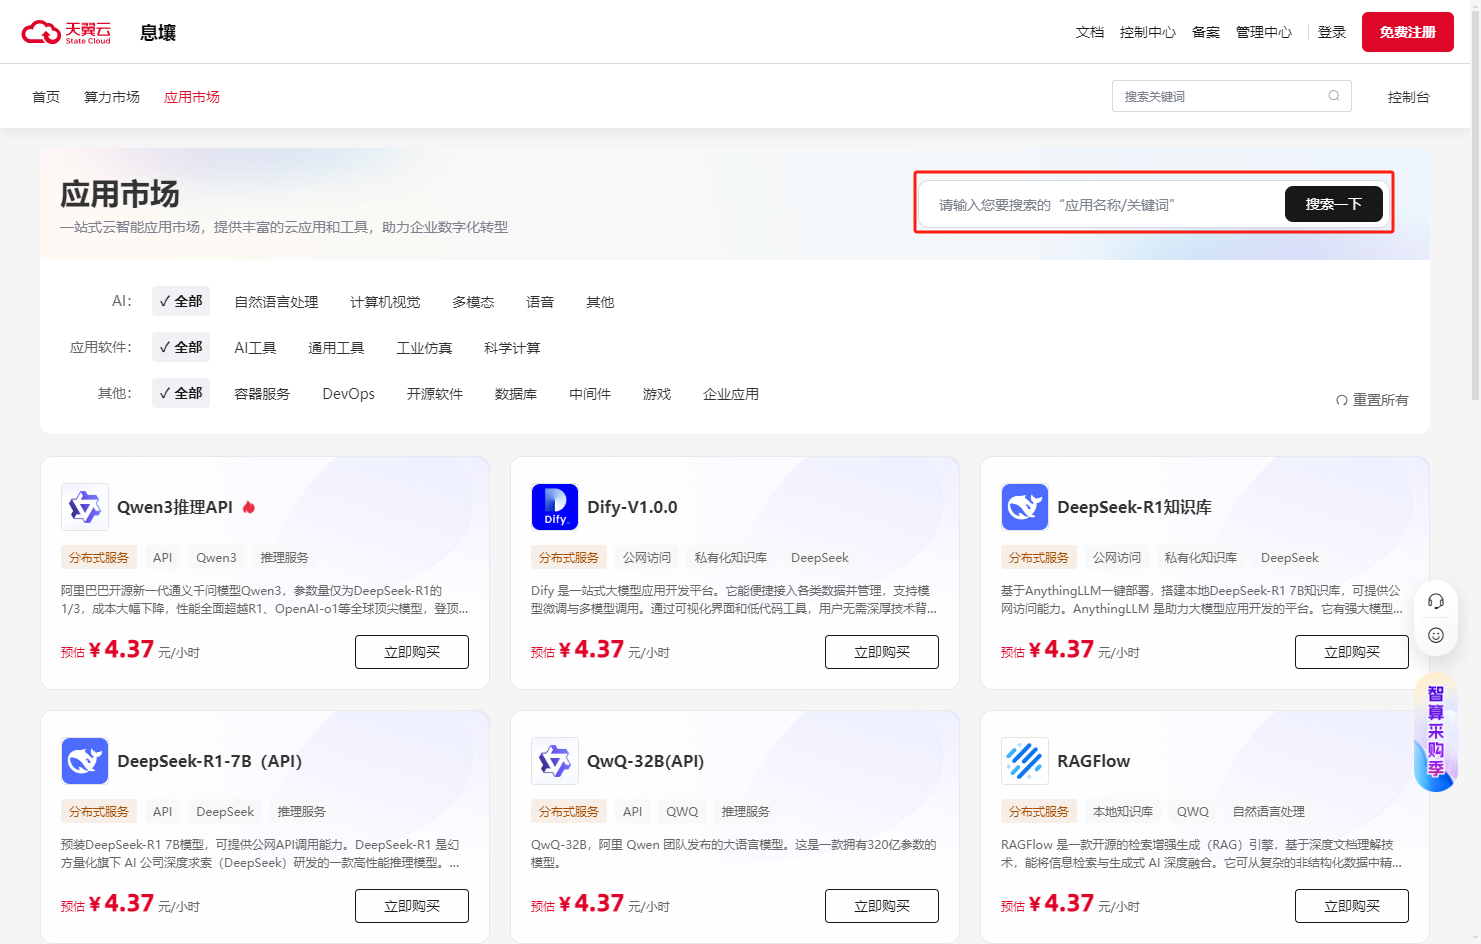Click 立即购买 for Dify-V1.0.0
1481x944 pixels.
point(882,652)
